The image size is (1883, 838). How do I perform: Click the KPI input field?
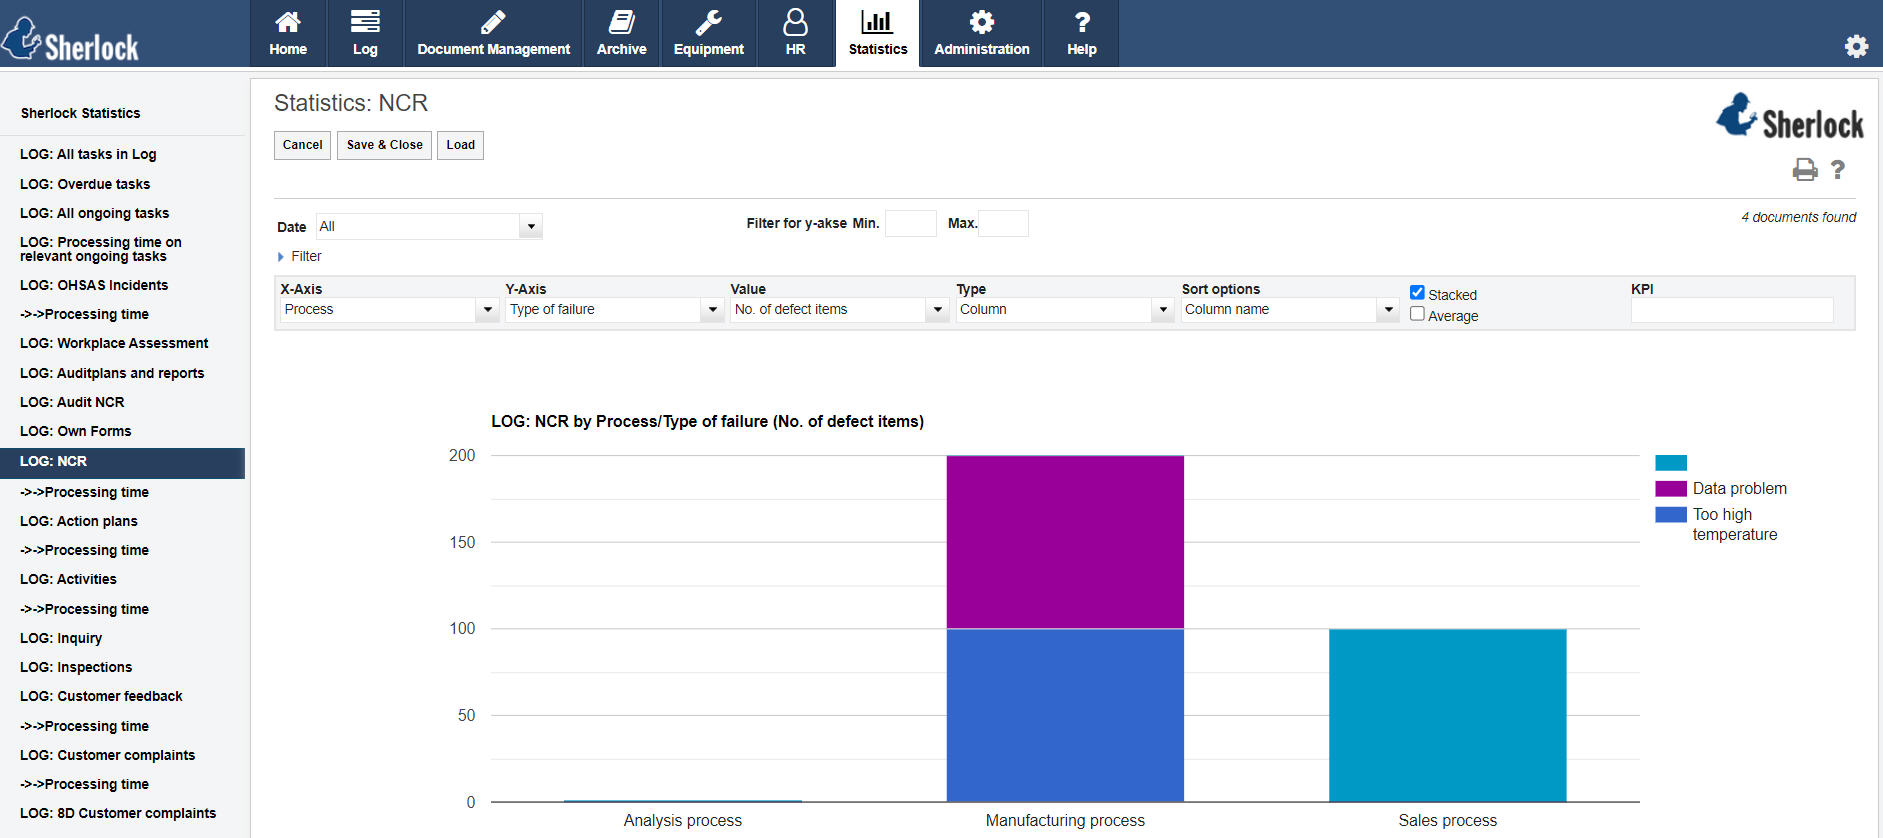(x=1731, y=310)
